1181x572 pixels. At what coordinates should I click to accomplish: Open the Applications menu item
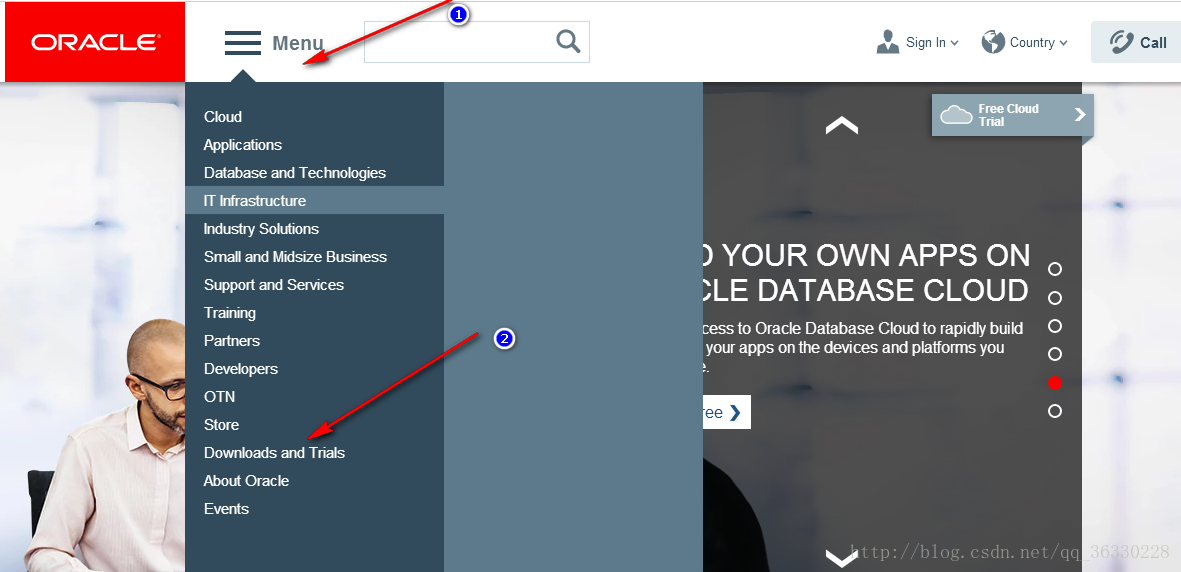(x=243, y=145)
